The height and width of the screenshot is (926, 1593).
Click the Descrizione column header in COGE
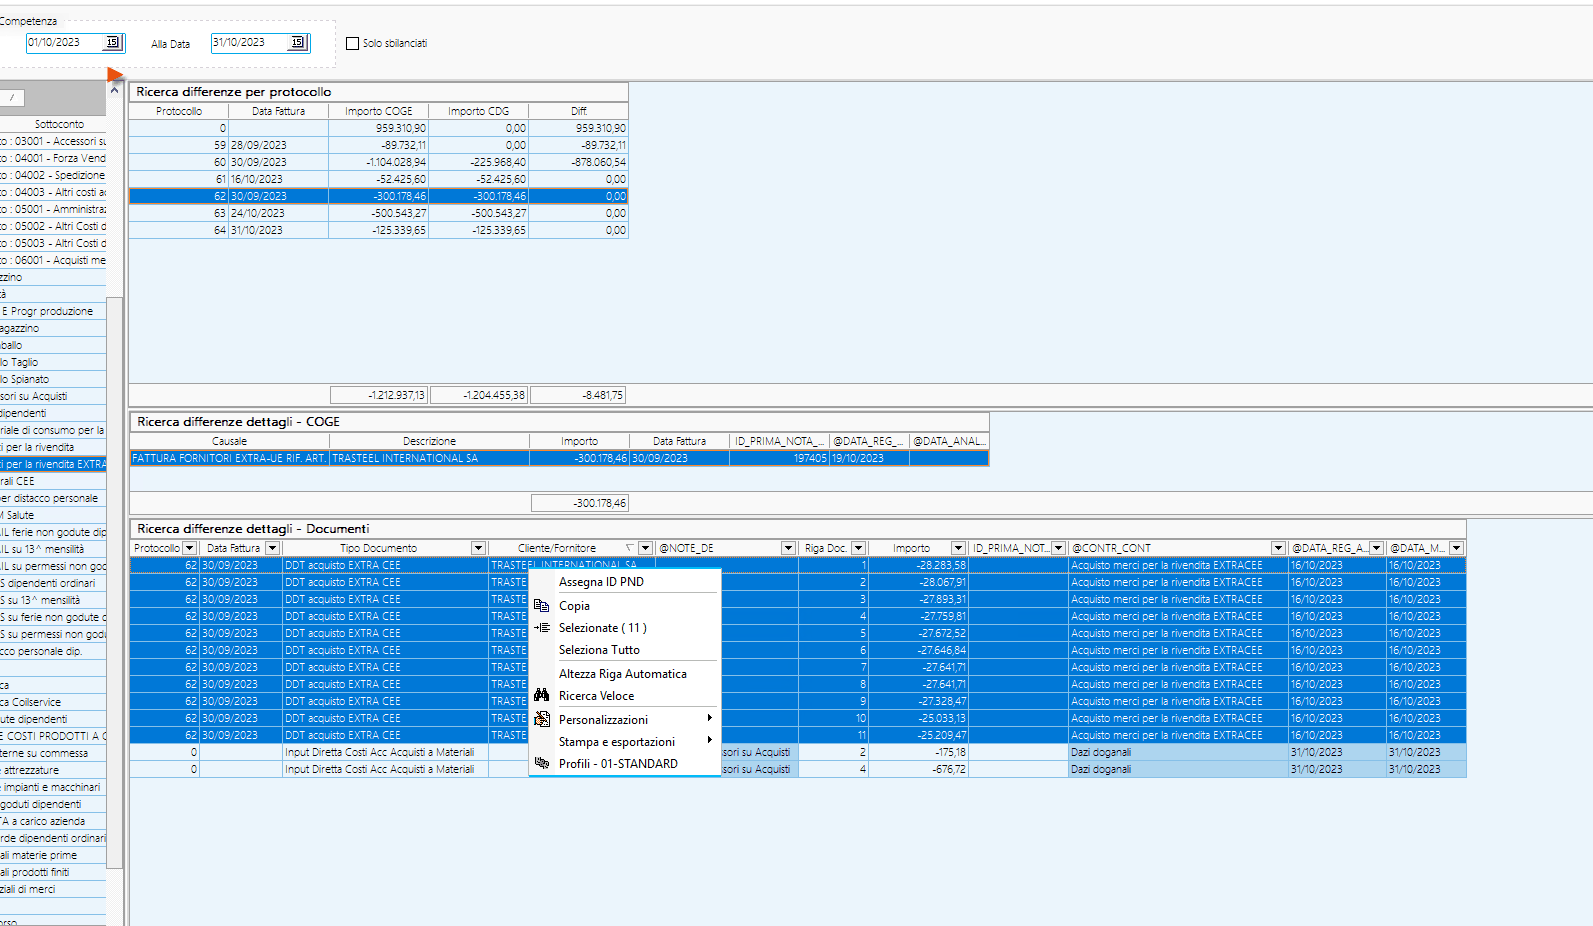429,441
